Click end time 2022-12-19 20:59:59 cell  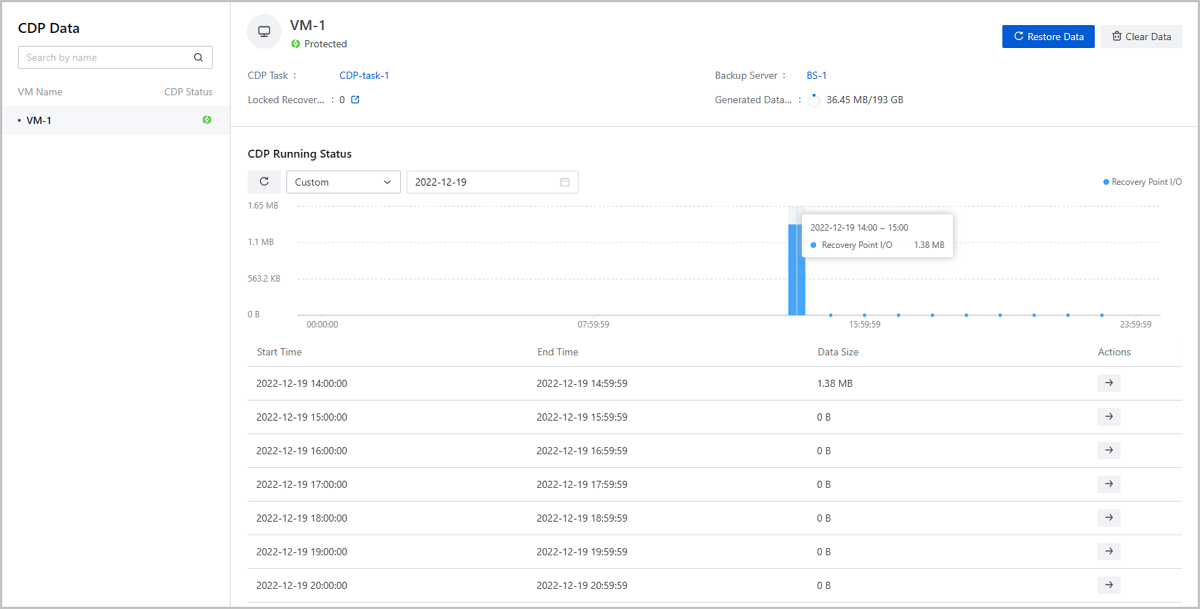[582, 585]
